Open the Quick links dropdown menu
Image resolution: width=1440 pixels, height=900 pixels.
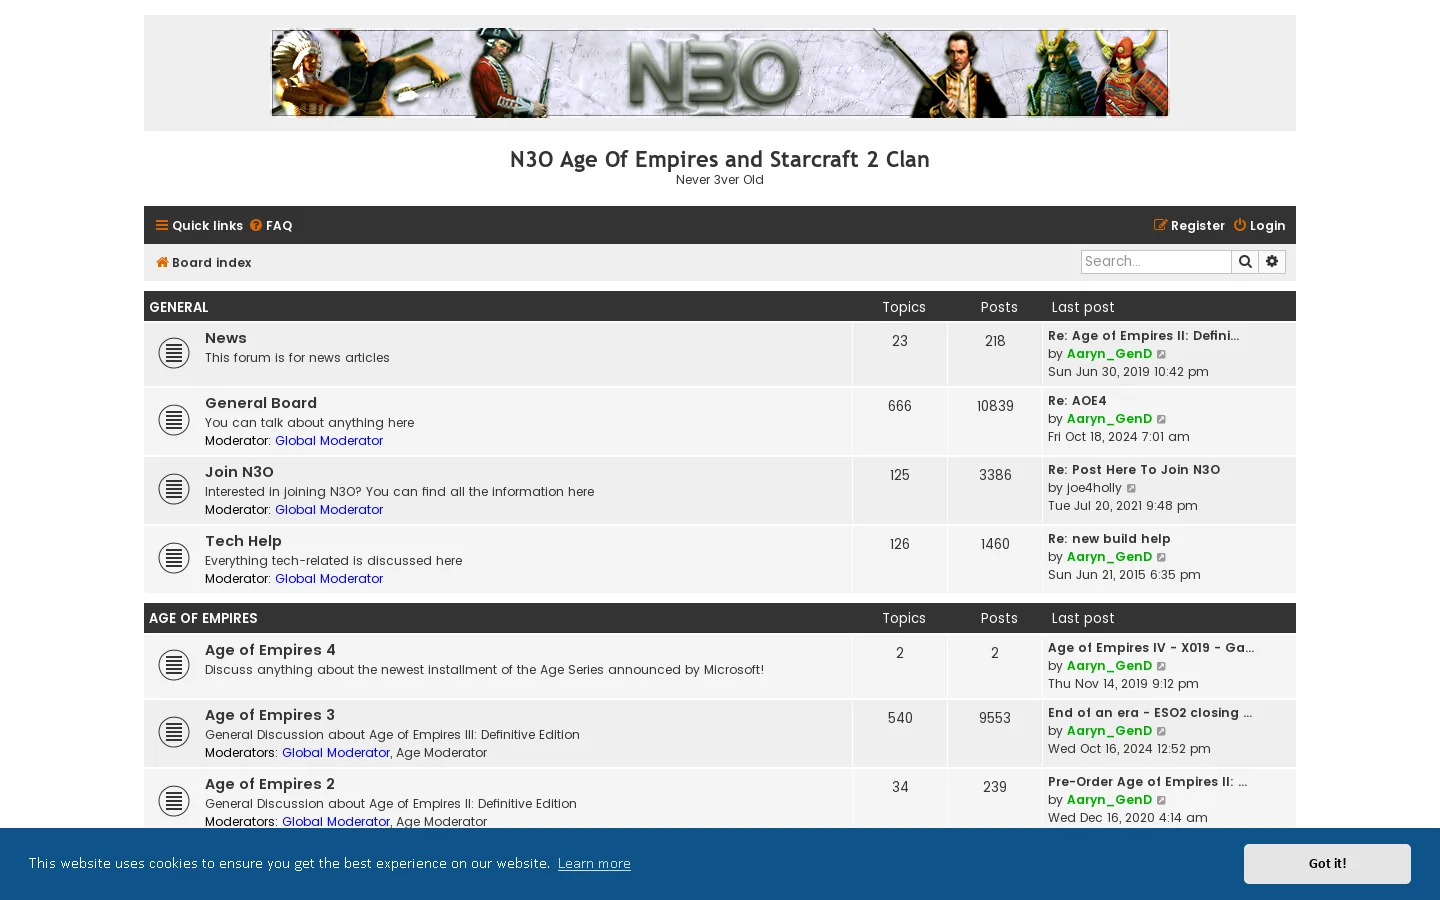pos(199,226)
